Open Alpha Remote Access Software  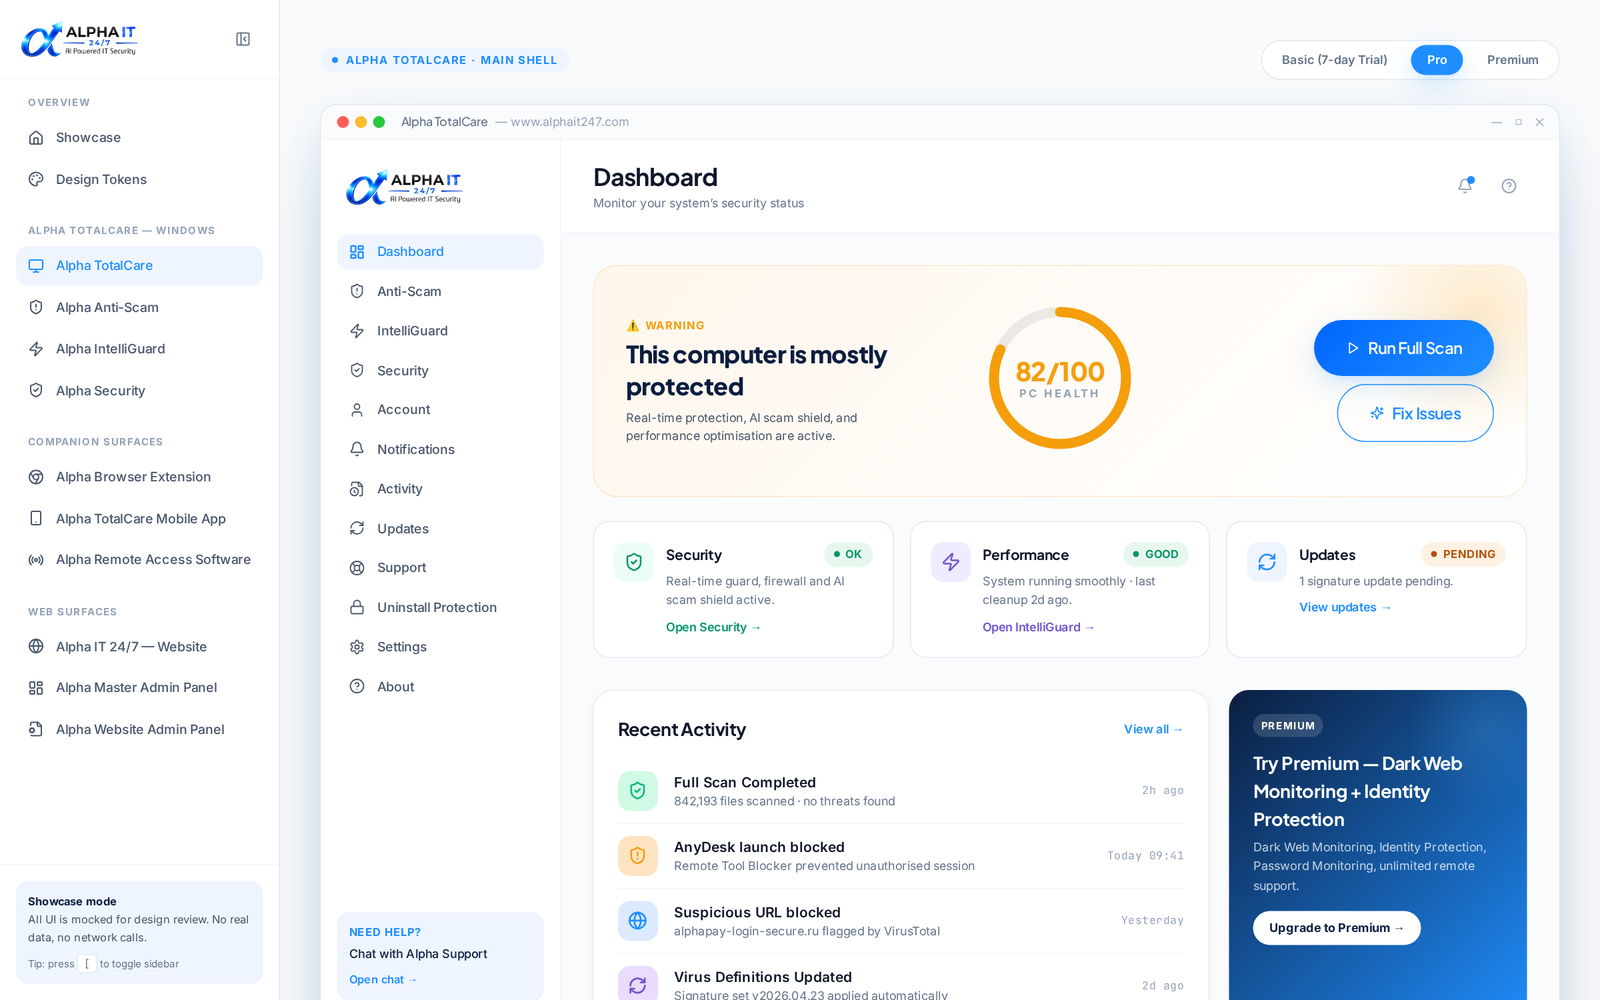pos(139,560)
